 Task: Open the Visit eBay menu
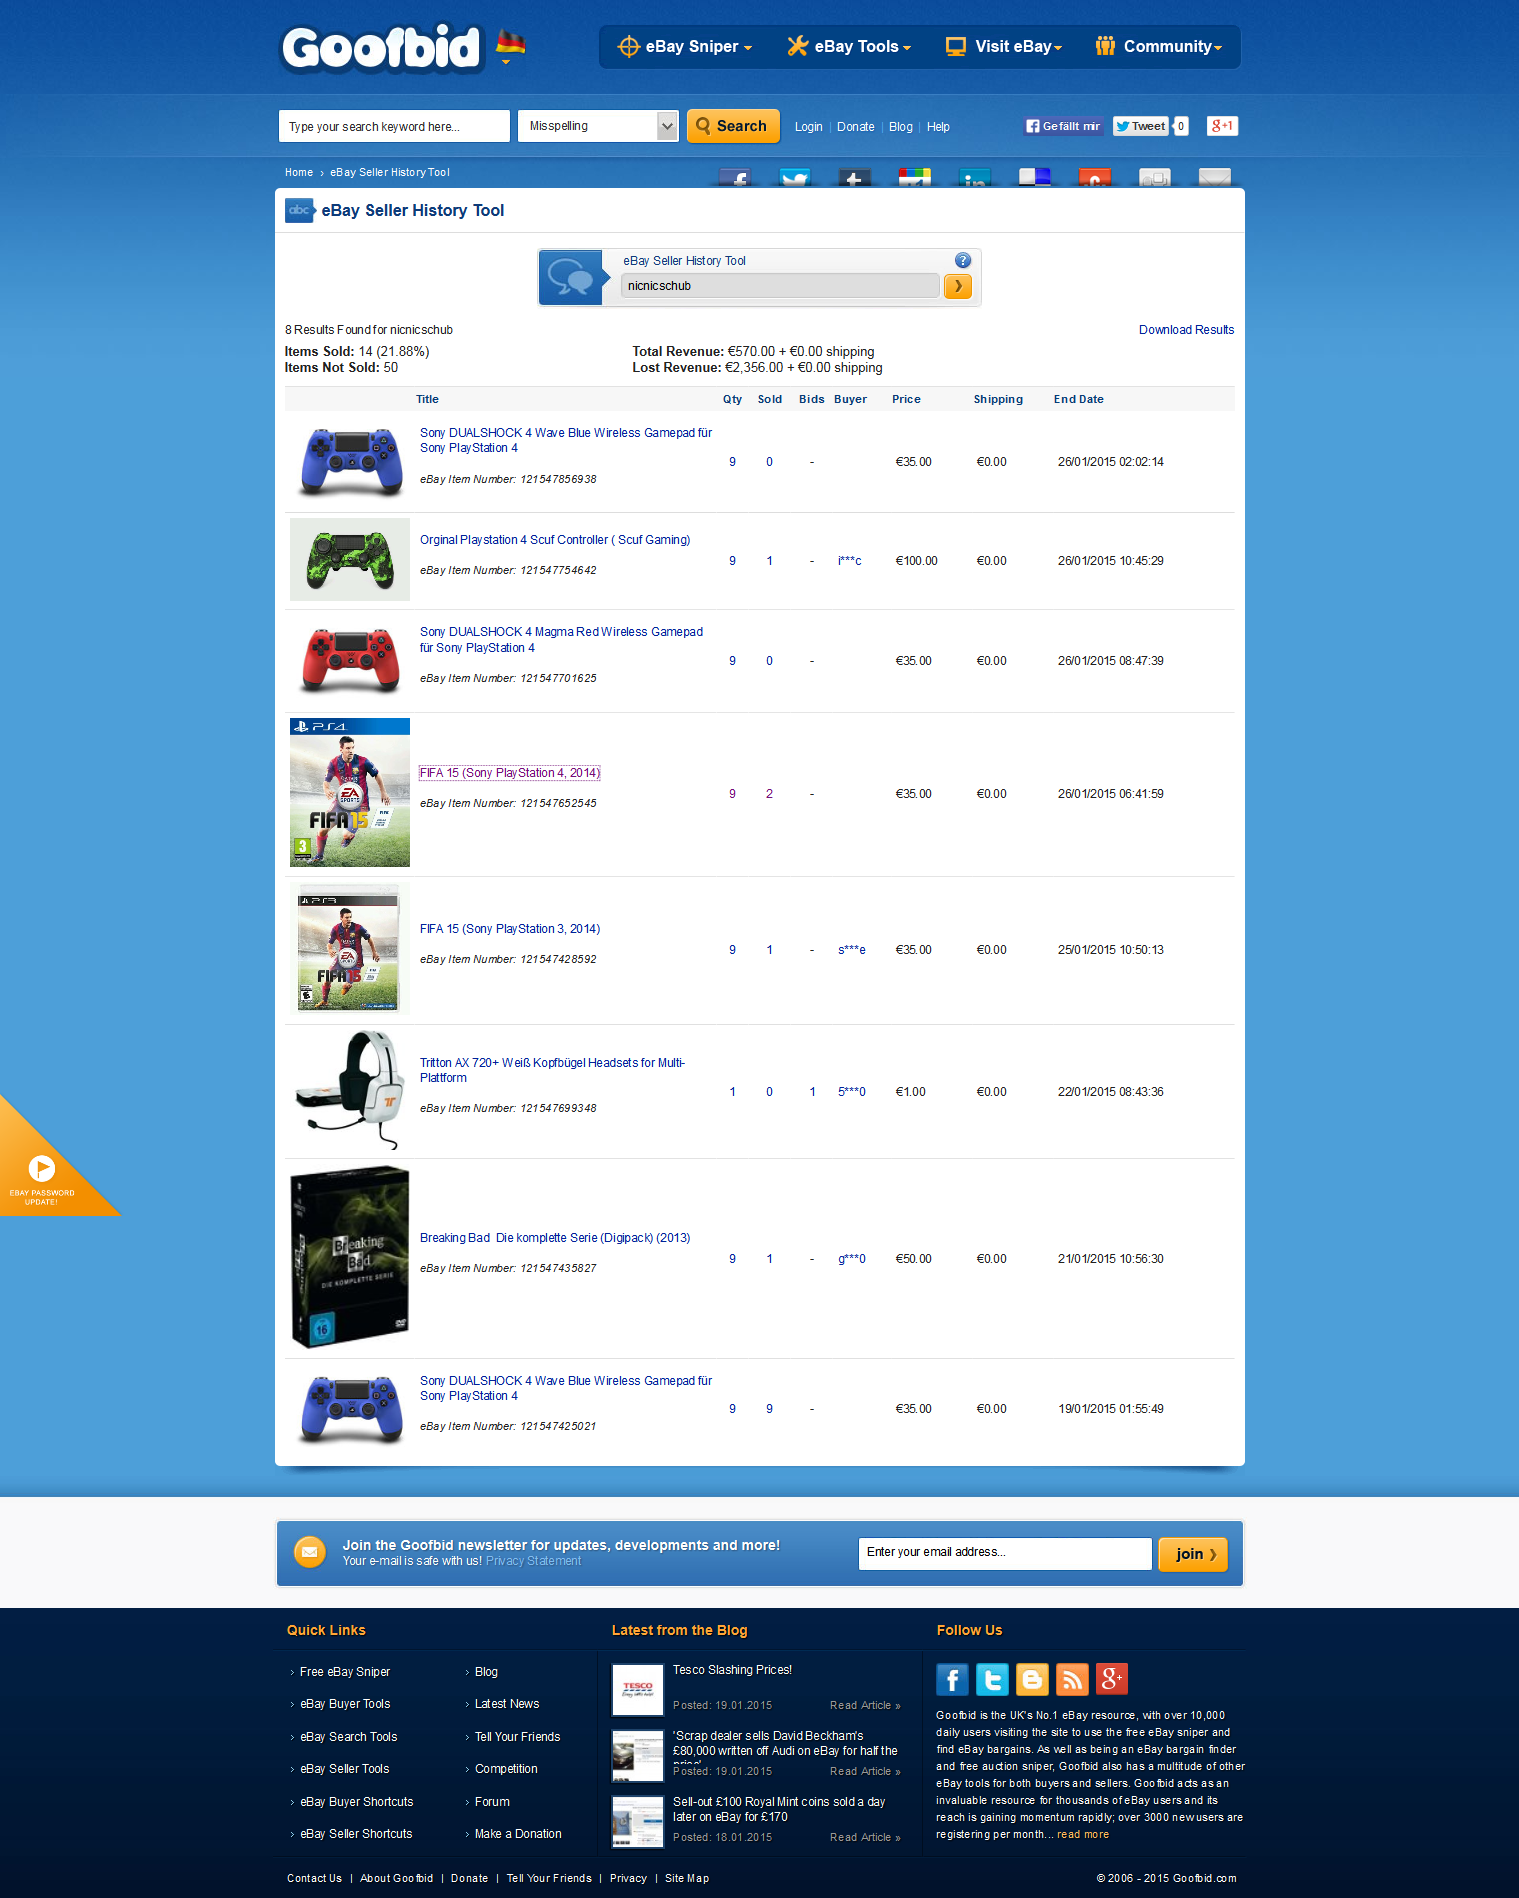coord(1004,46)
